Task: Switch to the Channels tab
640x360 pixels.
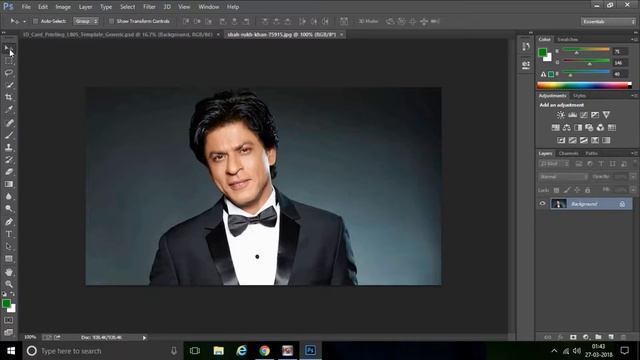Action: pos(569,153)
